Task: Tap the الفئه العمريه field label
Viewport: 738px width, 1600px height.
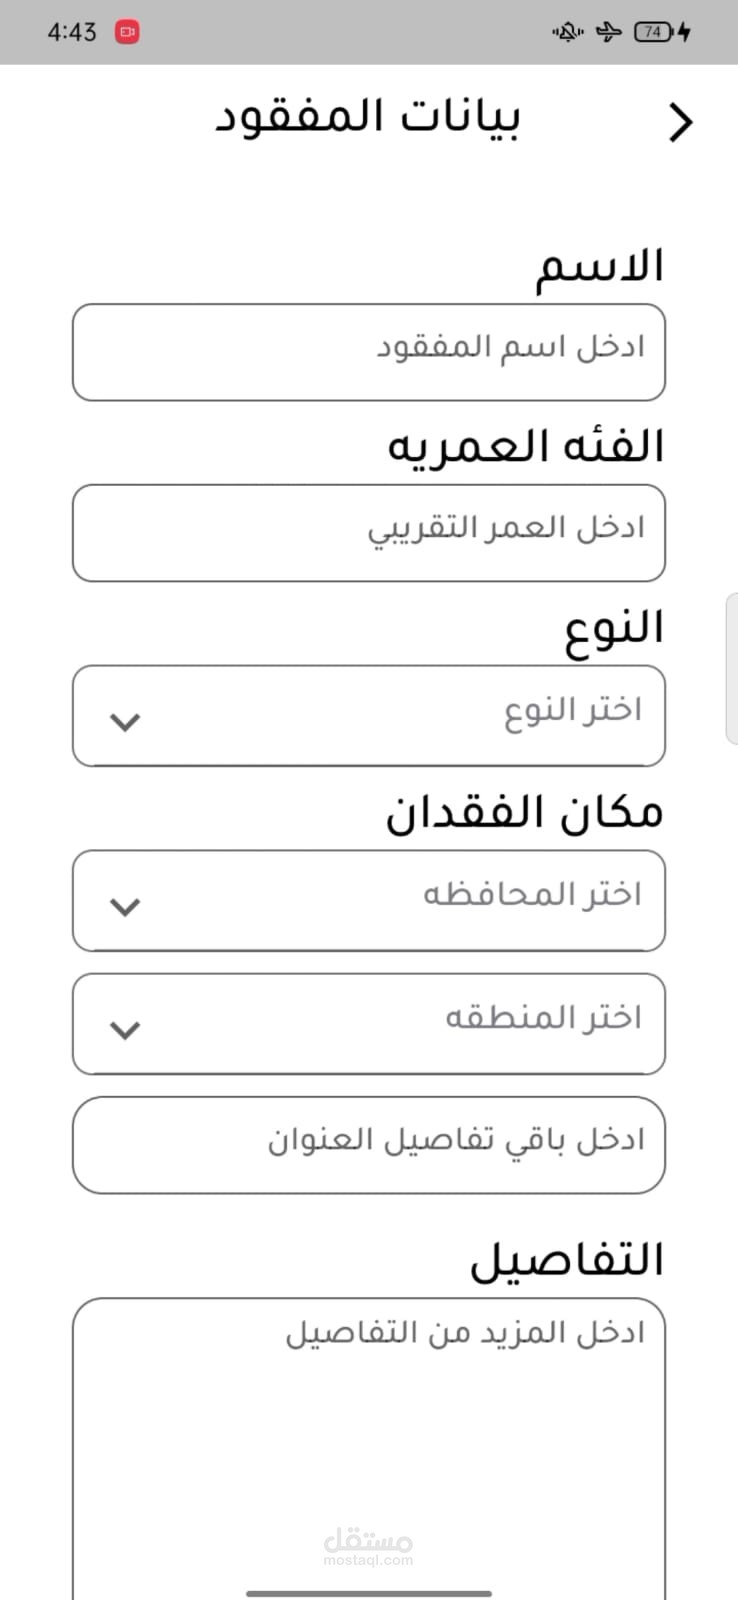Action: 526,446
